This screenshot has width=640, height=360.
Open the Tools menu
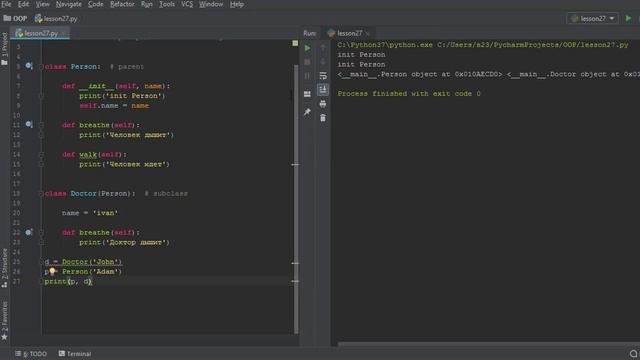tap(167, 4)
